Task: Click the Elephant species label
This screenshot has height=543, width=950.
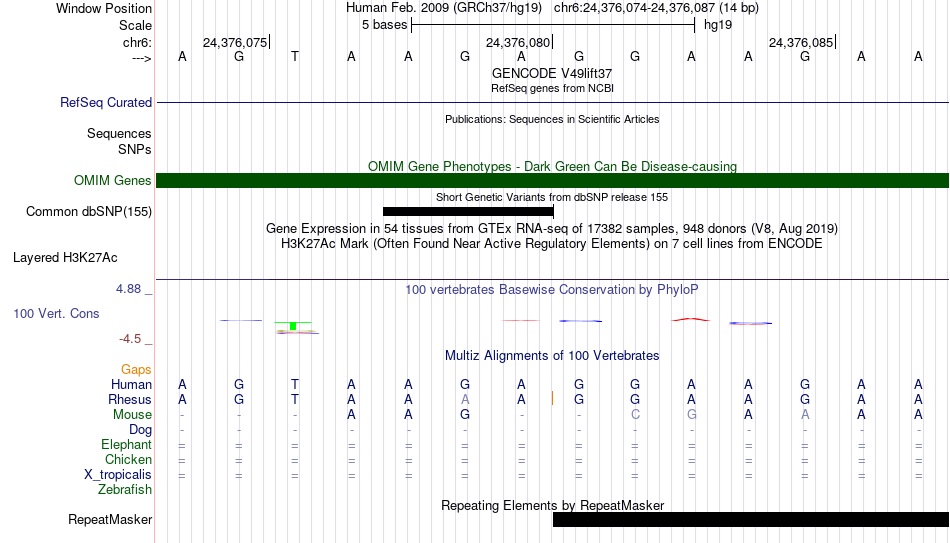Action: 127,445
